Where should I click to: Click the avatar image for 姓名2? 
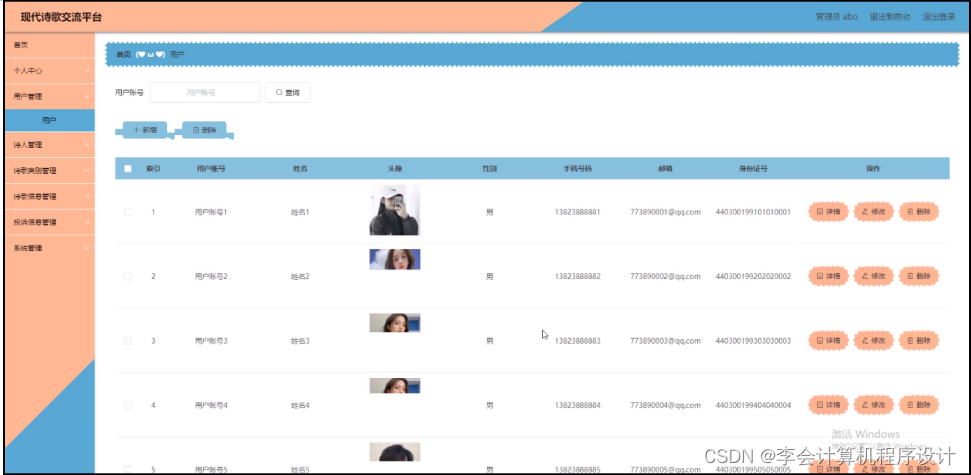point(395,259)
